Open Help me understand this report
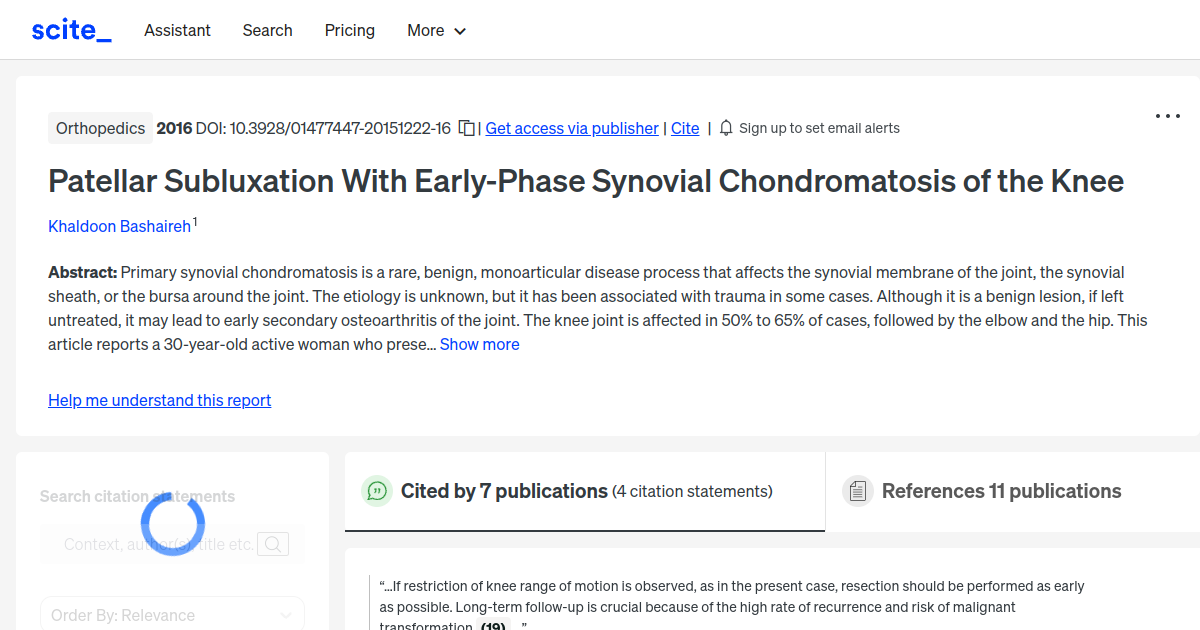The height and width of the screenshot is (630, 1200). click(x=159, y=400)
